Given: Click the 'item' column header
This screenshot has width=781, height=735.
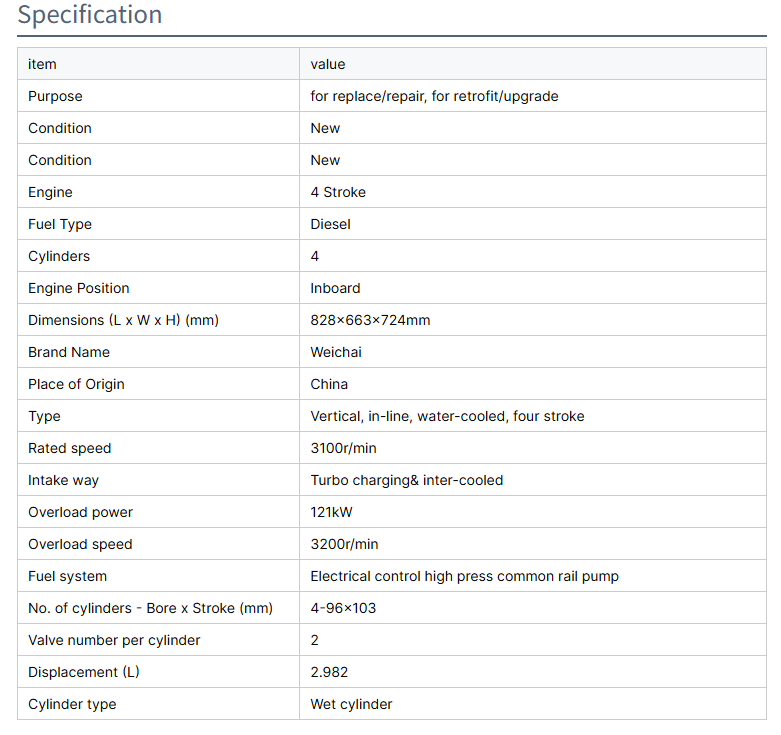Looking at the screenshot, I should [42, 64].
